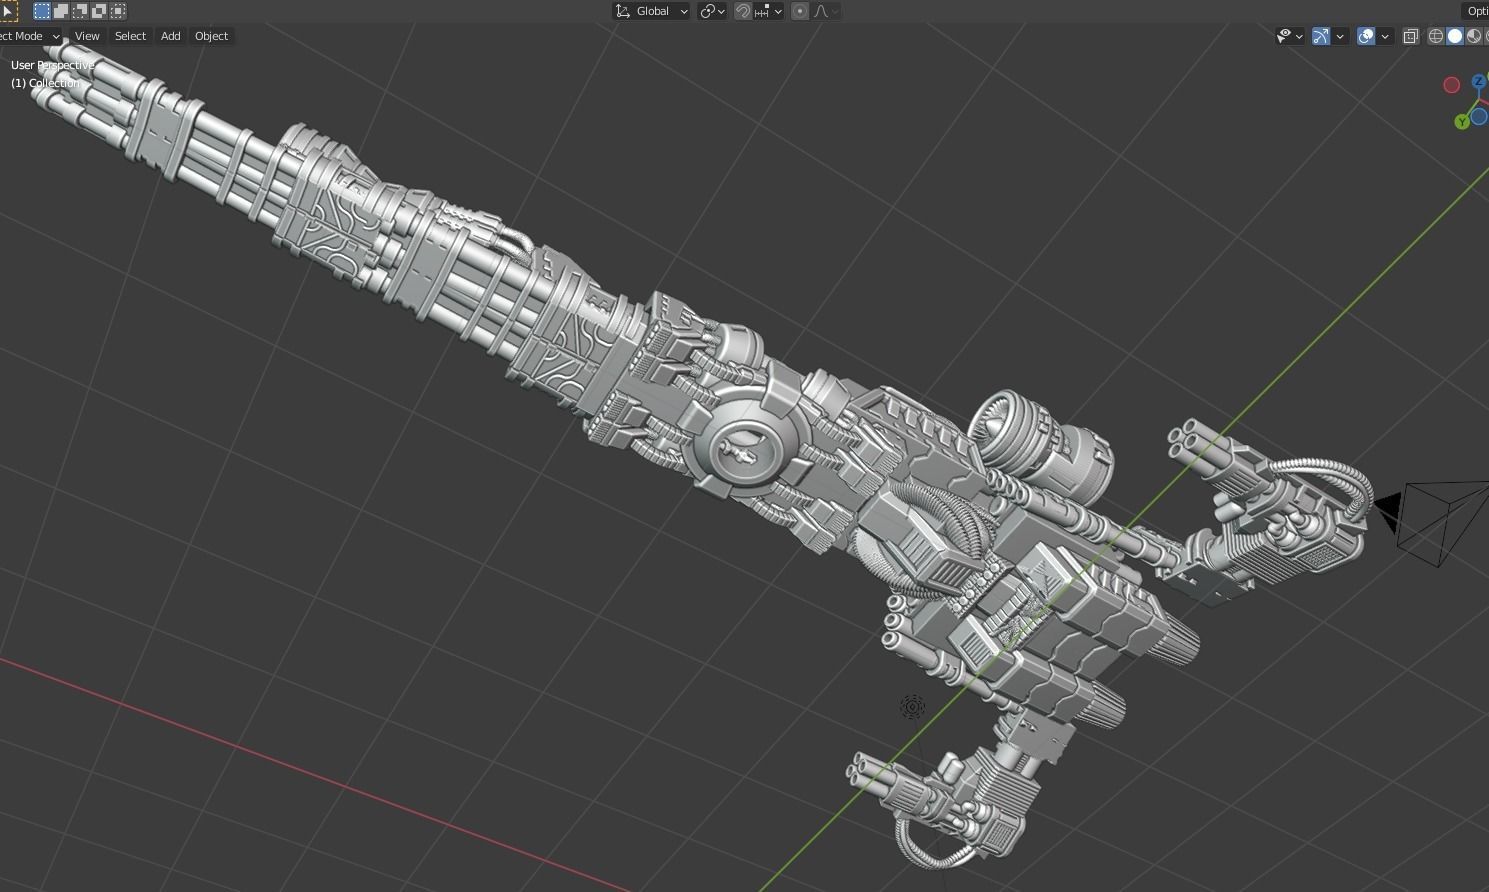Click the red negative X axis gizmo circle
1489x892 pixels.
point(1452,85)
